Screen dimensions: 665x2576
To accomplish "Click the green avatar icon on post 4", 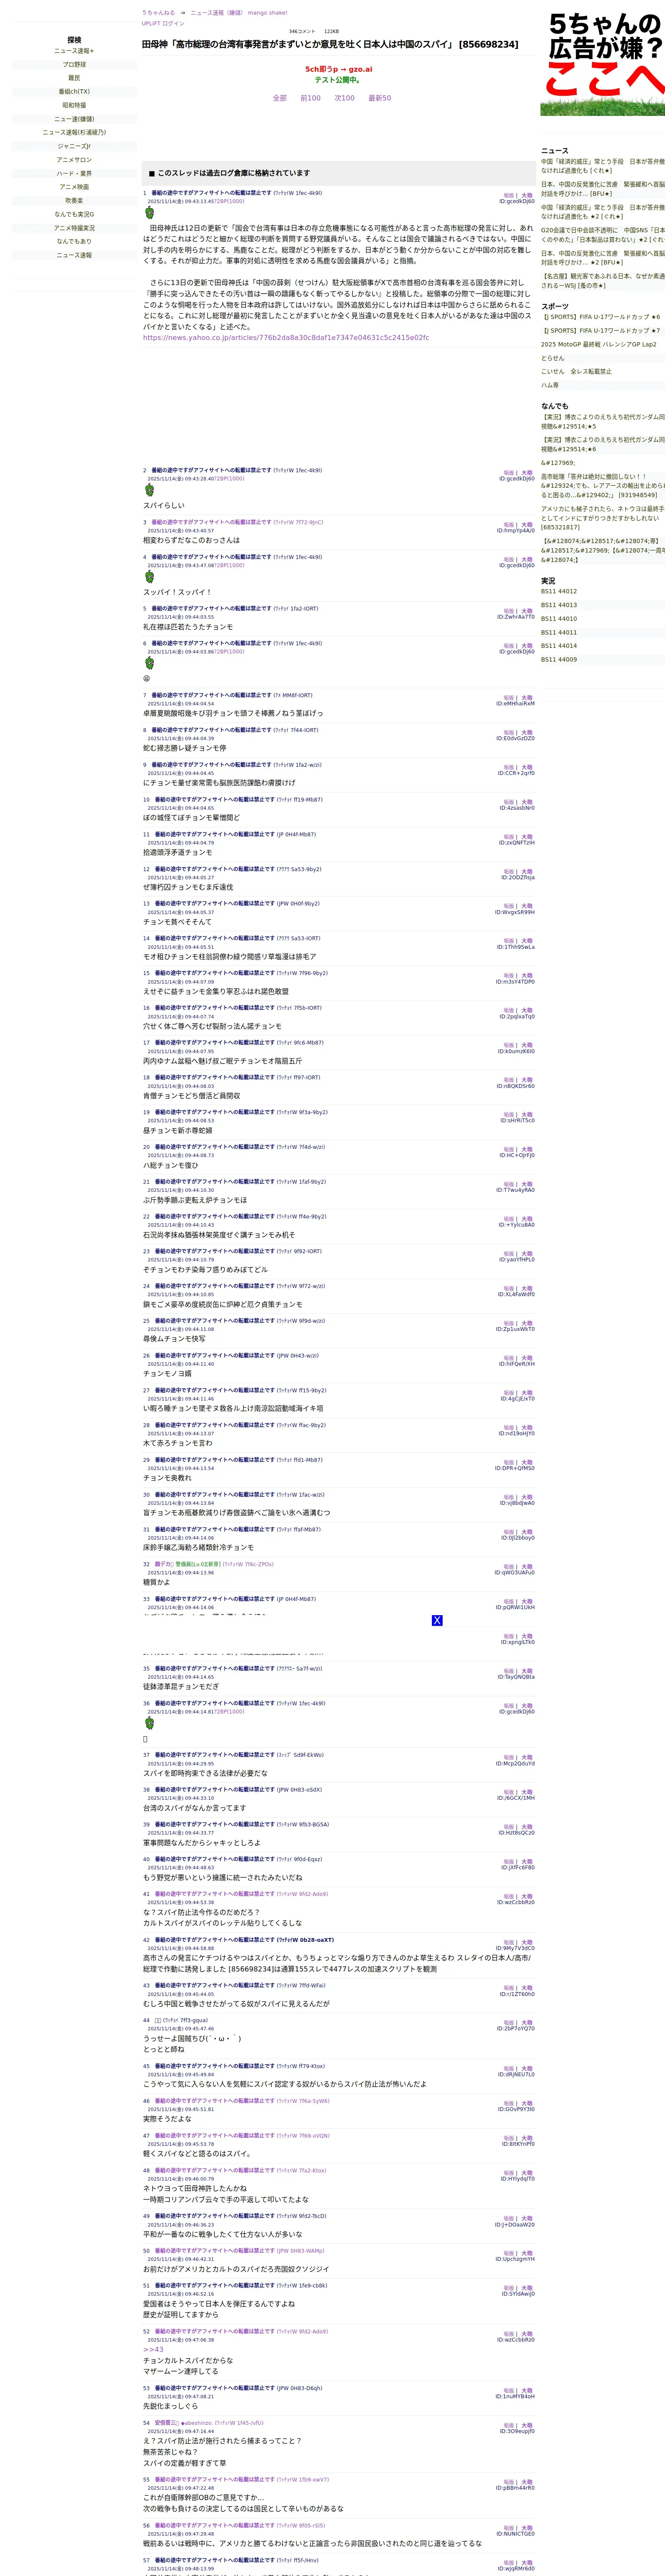I will click(150, 577).
